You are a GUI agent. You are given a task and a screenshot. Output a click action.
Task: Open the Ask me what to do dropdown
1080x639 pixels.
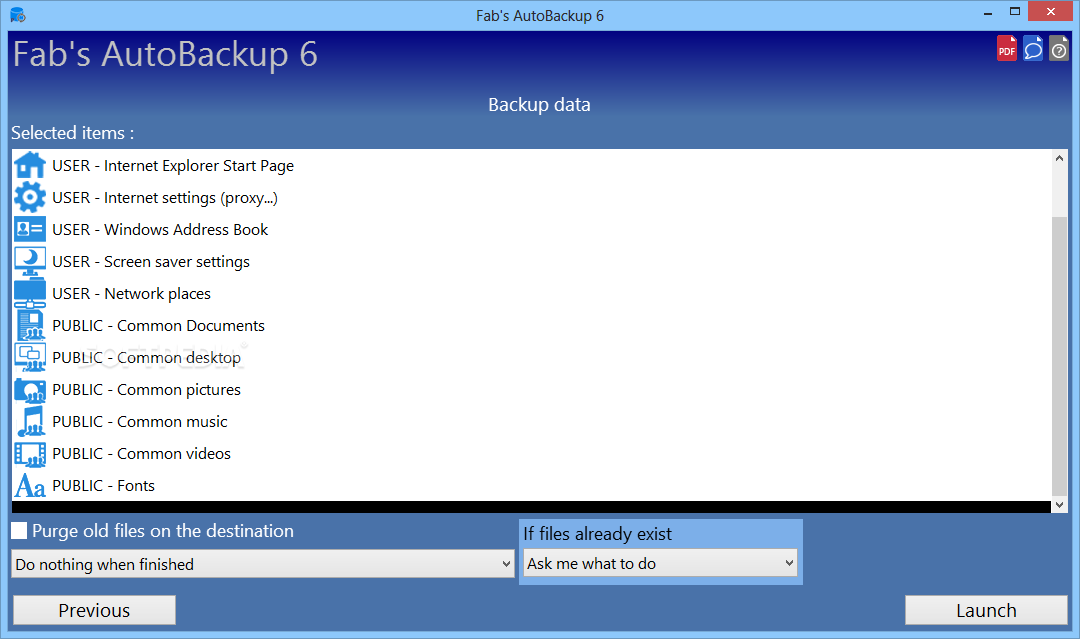coord(660,563)
